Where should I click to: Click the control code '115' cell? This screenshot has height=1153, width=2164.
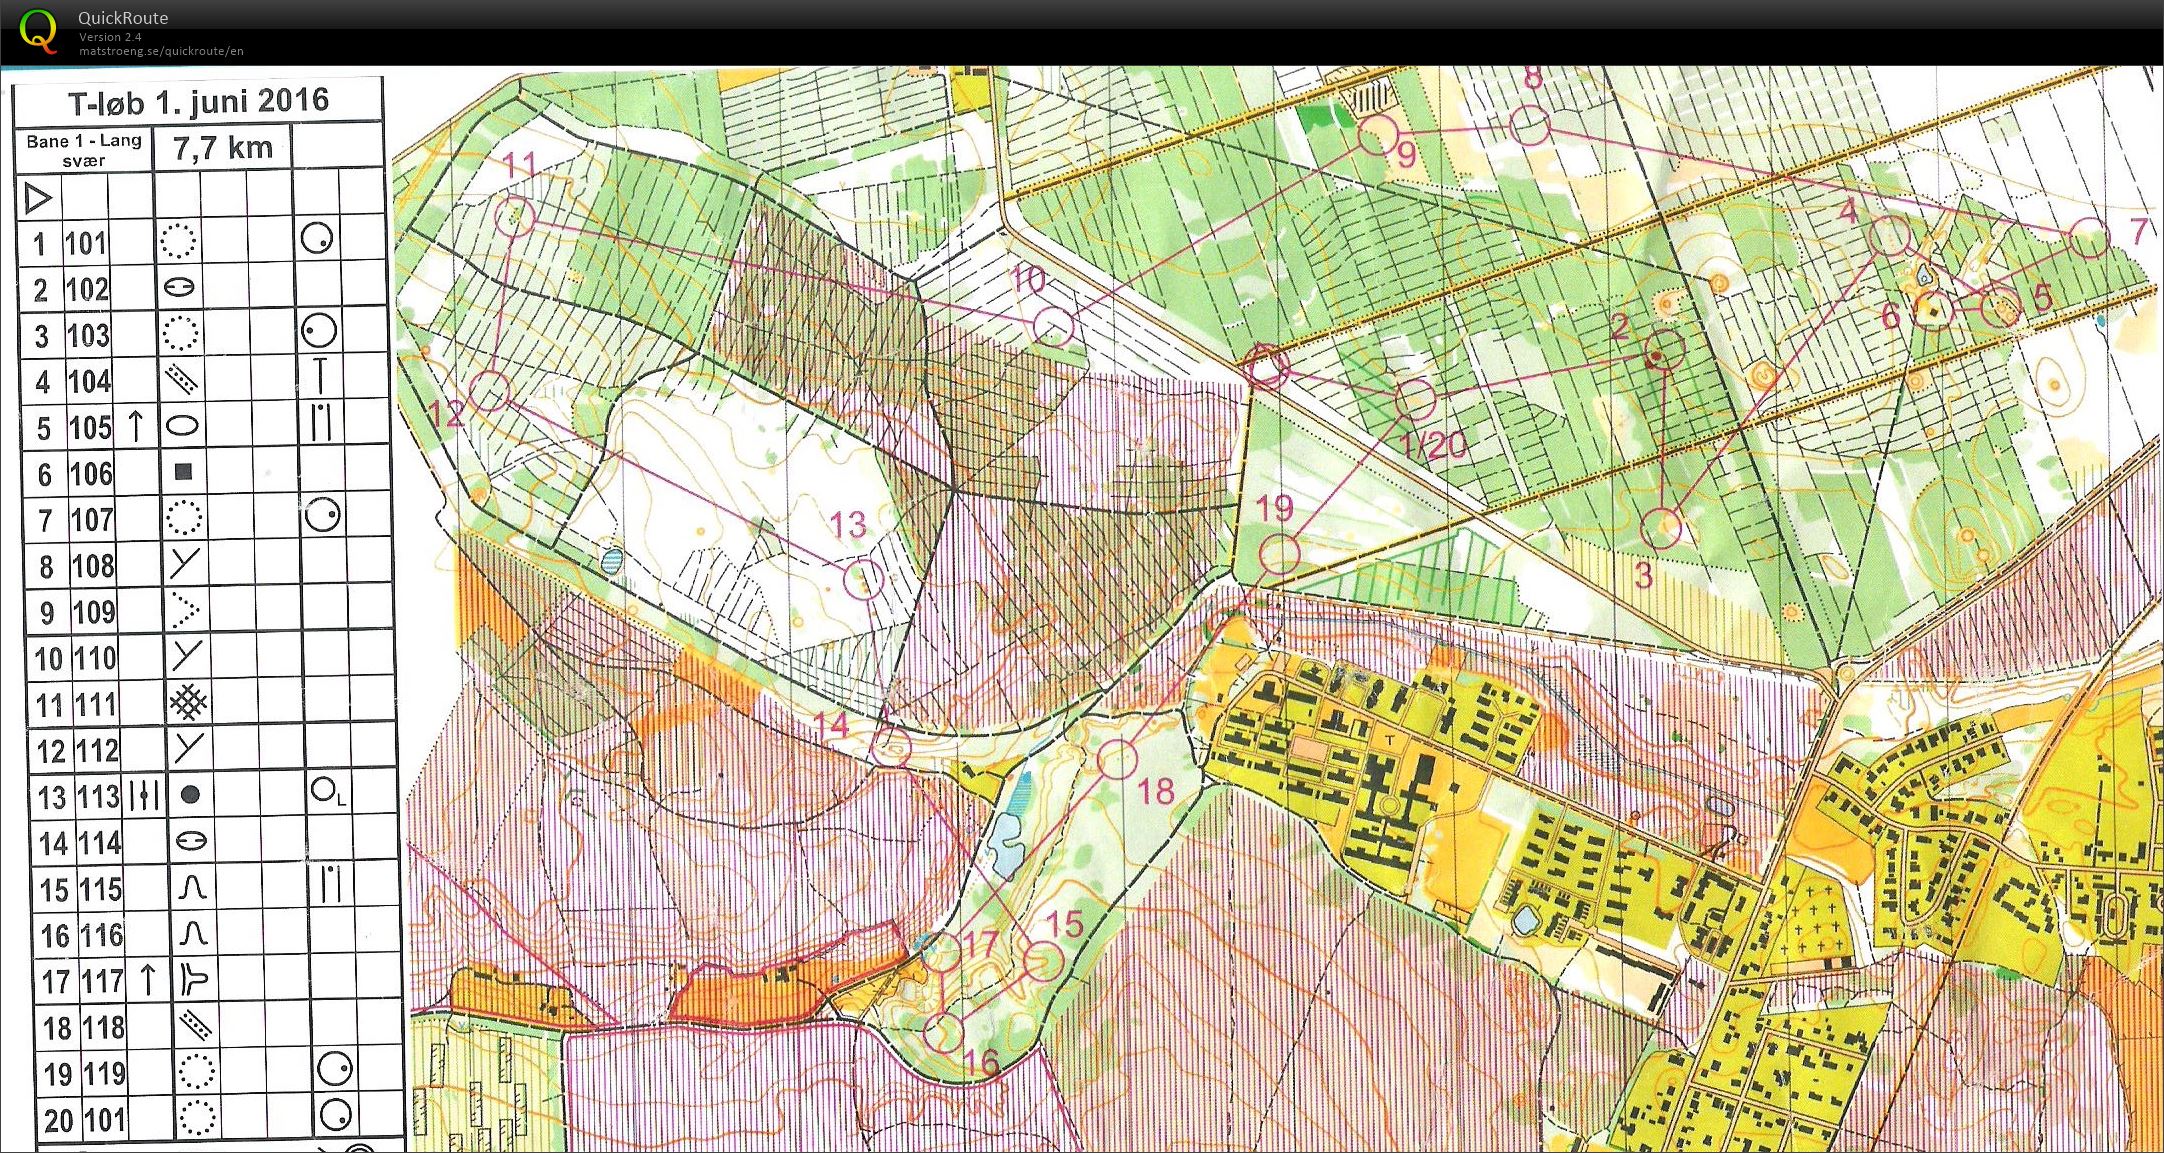100,889
